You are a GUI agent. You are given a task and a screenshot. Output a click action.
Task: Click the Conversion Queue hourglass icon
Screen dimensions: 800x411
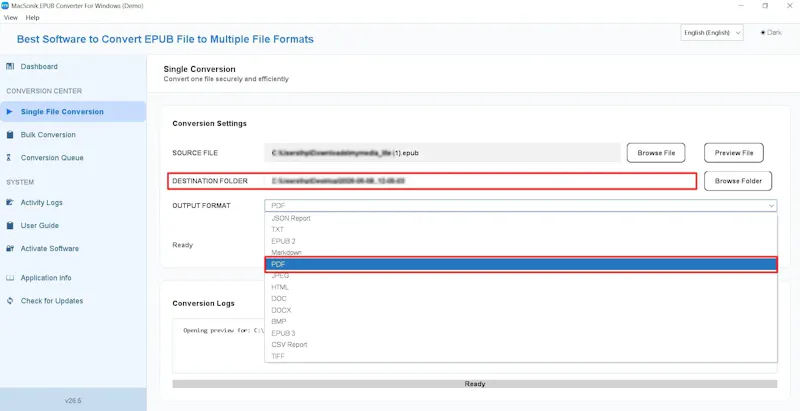[x=10, y=158]
